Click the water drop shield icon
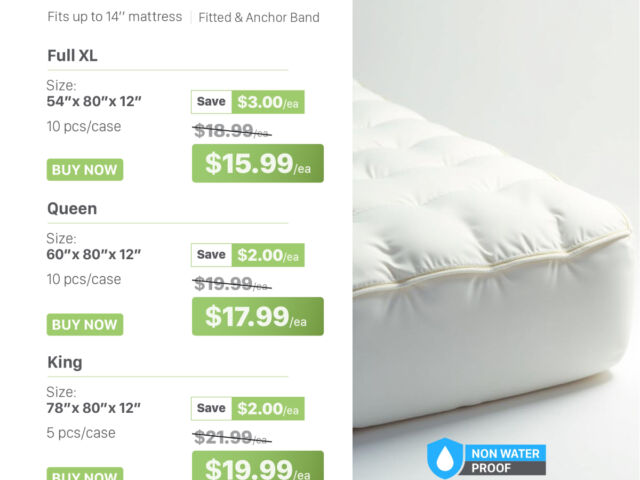 (x=445, y=458)
